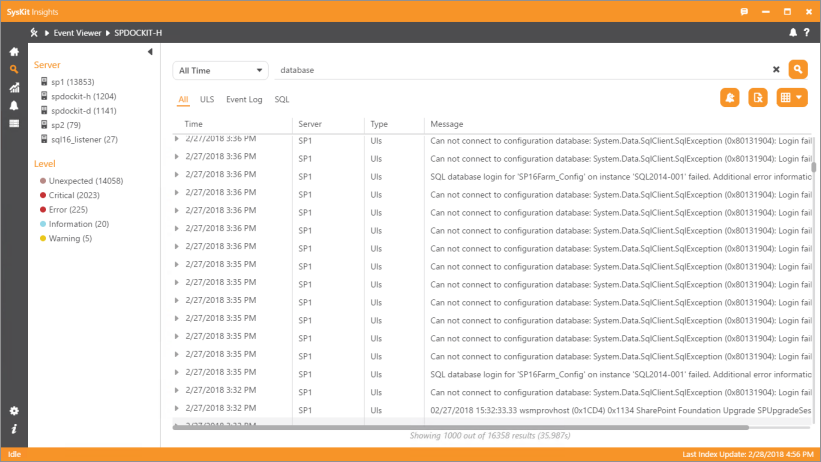
Task: Switch to the All tab
Action: click(183, 100)
